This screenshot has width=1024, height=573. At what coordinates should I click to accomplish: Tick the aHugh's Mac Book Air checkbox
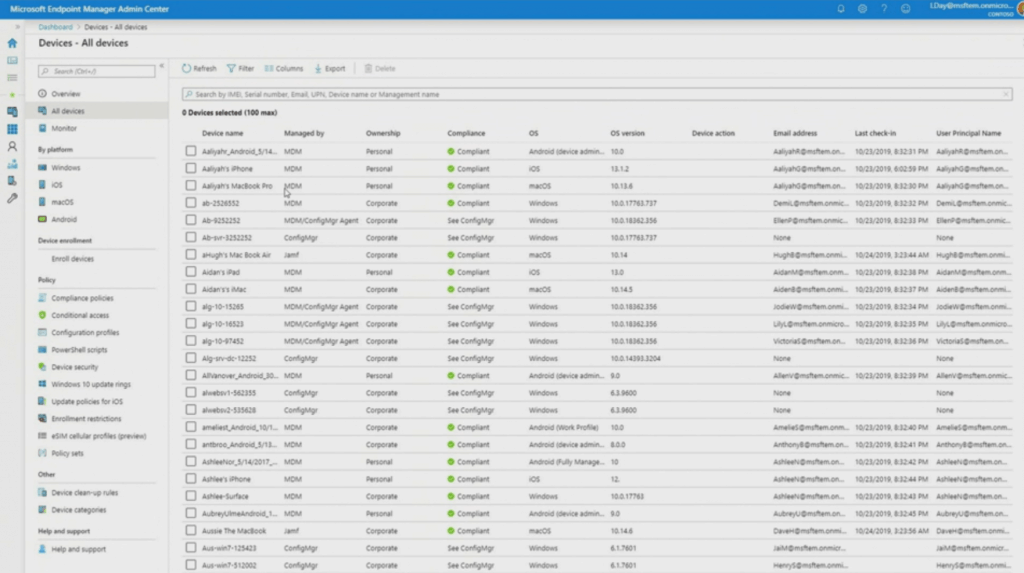[191, 254]
